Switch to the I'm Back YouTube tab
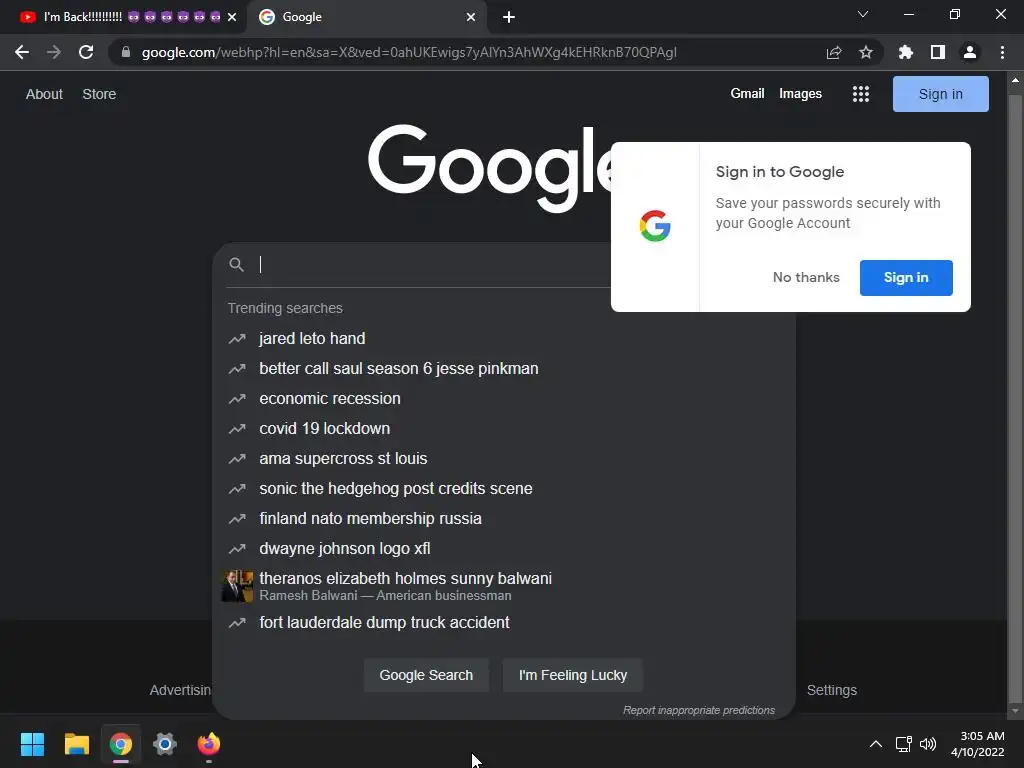The width and height of the screenshot is (1024, 768). (121, 17)
